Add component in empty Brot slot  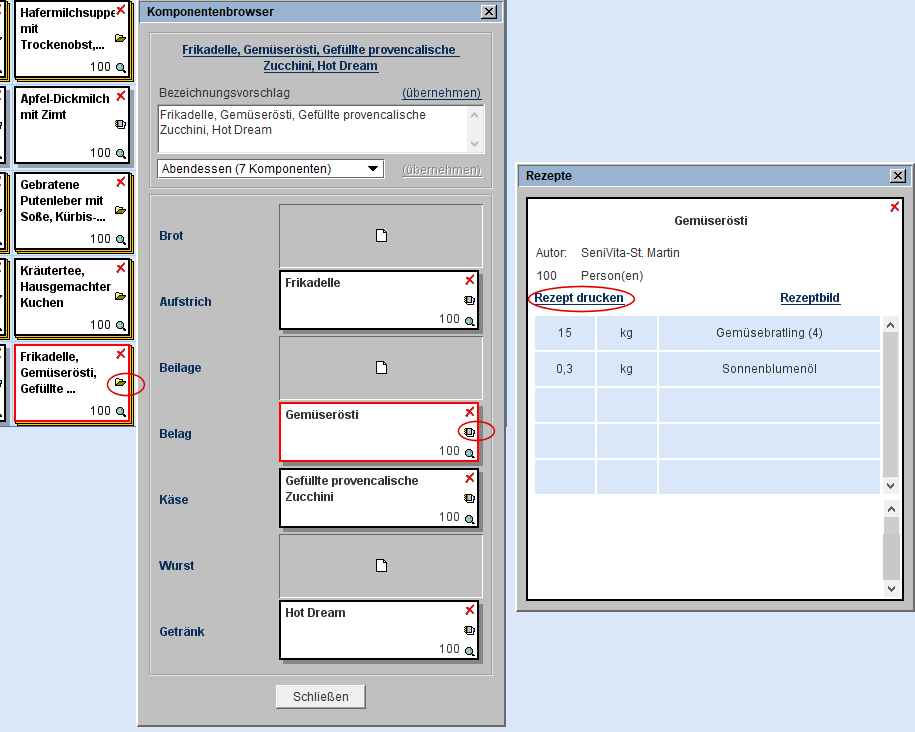380,236
